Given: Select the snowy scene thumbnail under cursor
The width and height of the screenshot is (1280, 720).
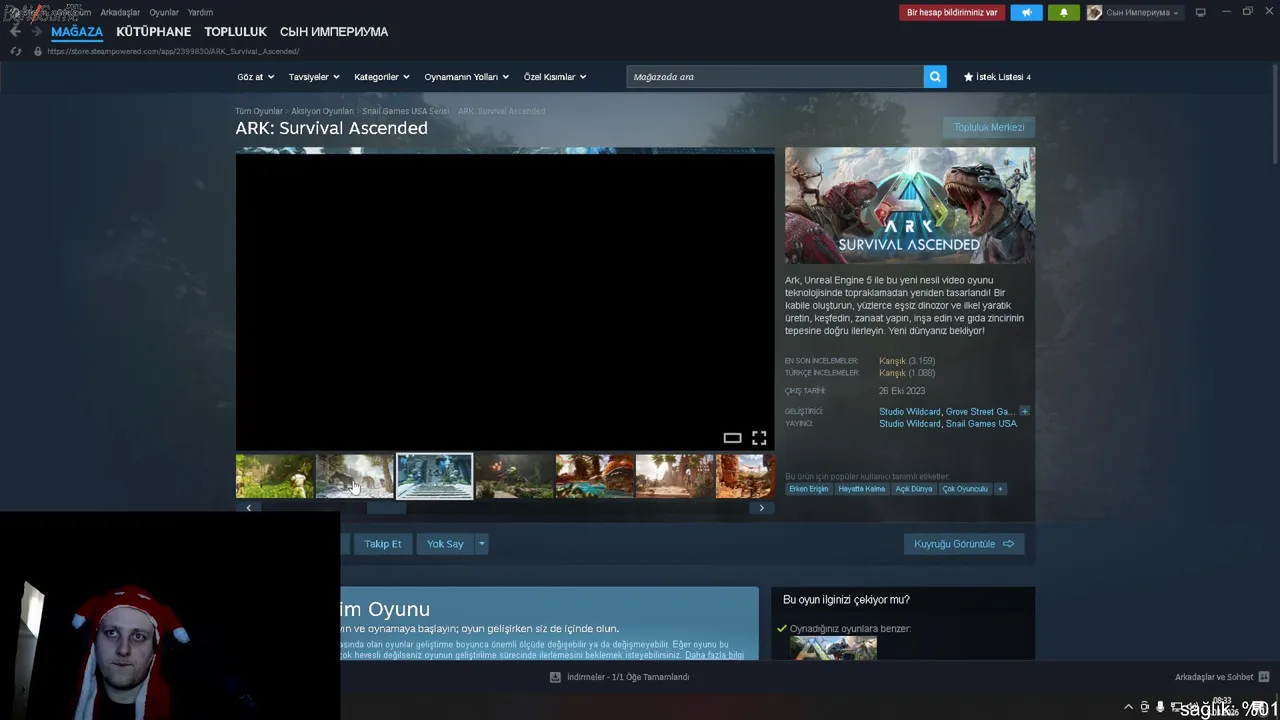Looking at the screenshot, I should pos(355,476).
